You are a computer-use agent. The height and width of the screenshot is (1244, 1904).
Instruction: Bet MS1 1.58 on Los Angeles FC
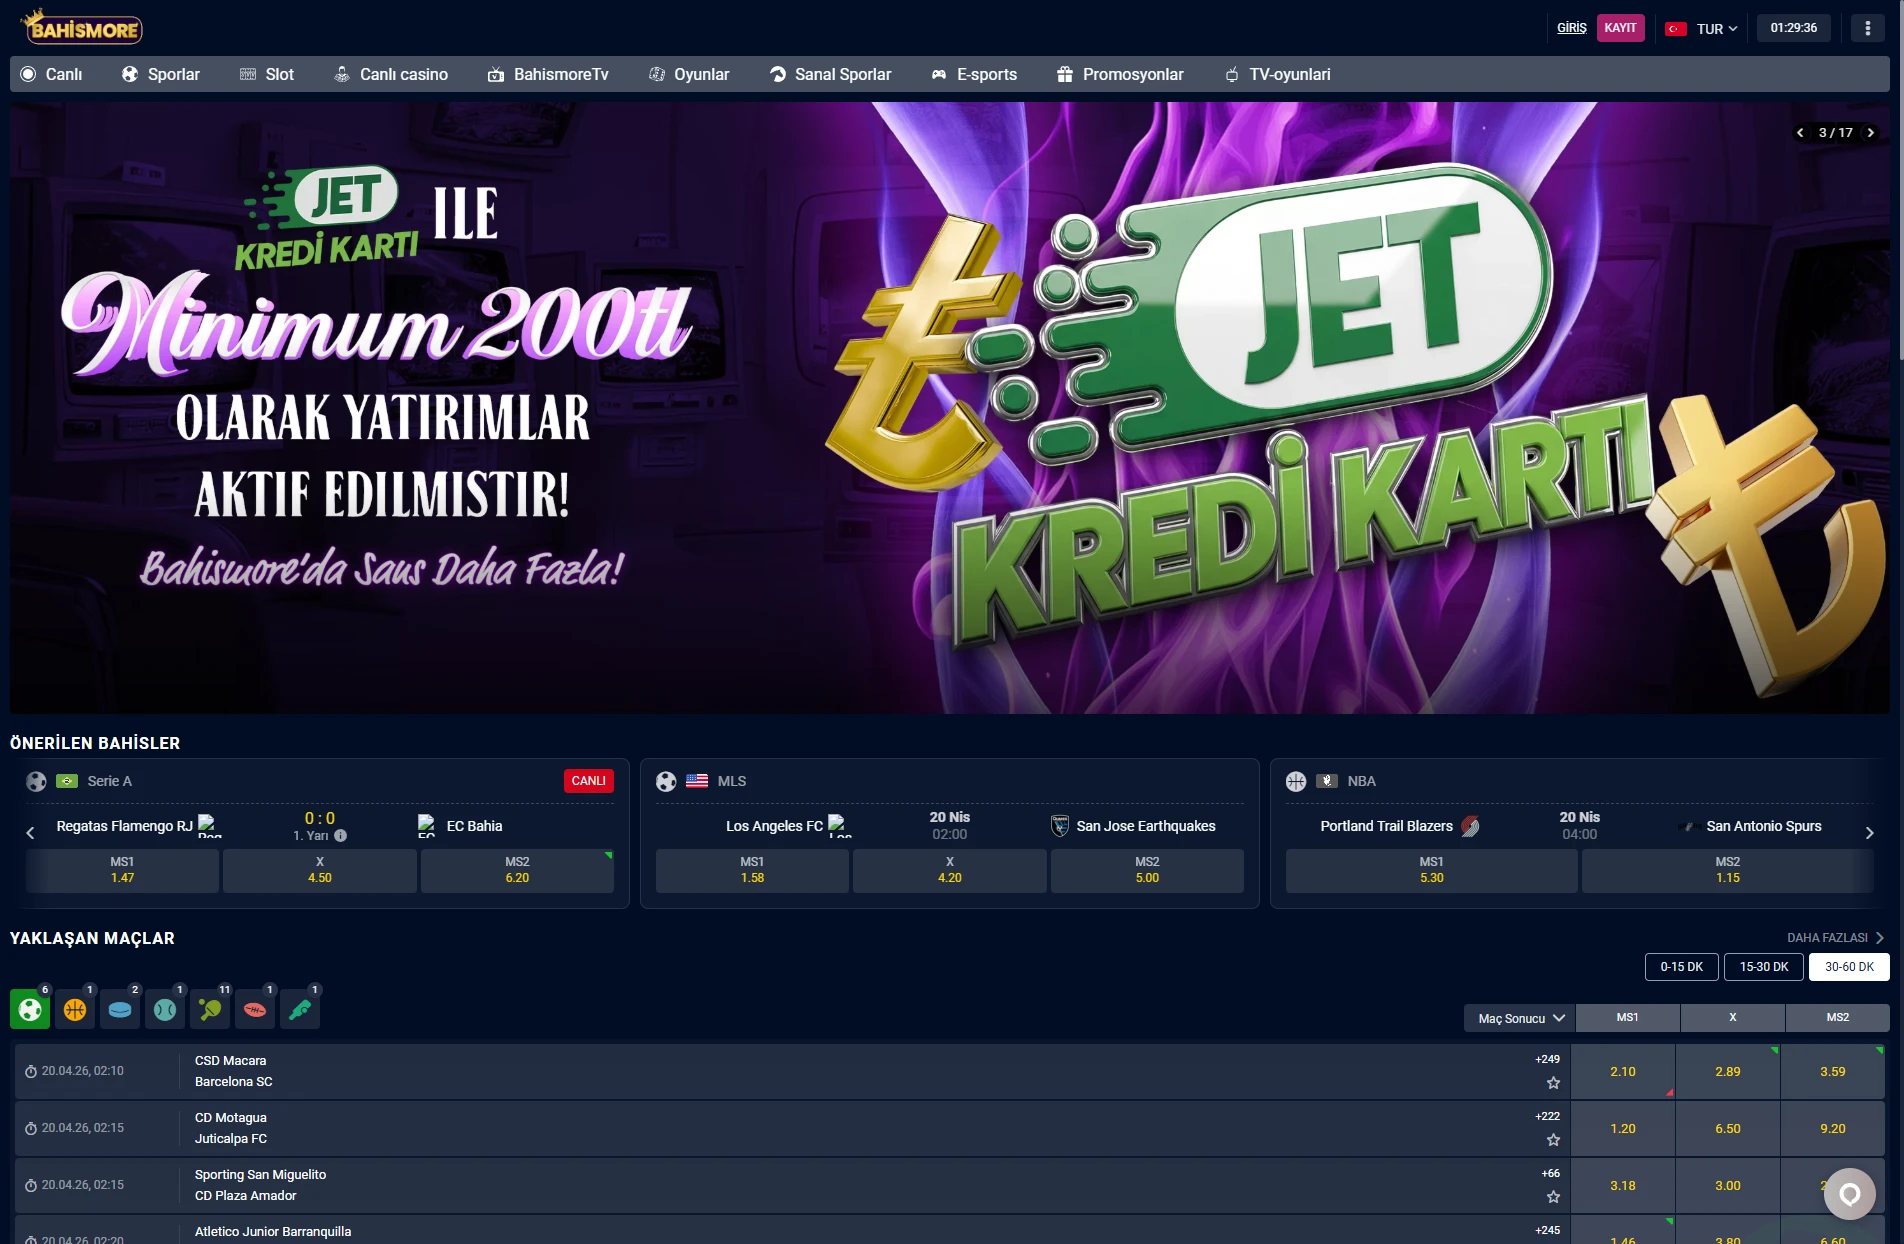(752, 870)
